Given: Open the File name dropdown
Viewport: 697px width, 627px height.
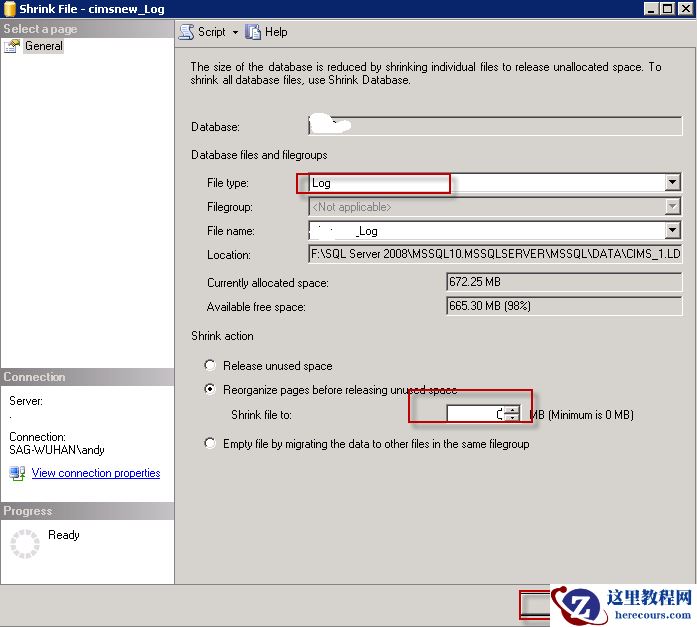Looking at the screenshot, I should point(673,230).
